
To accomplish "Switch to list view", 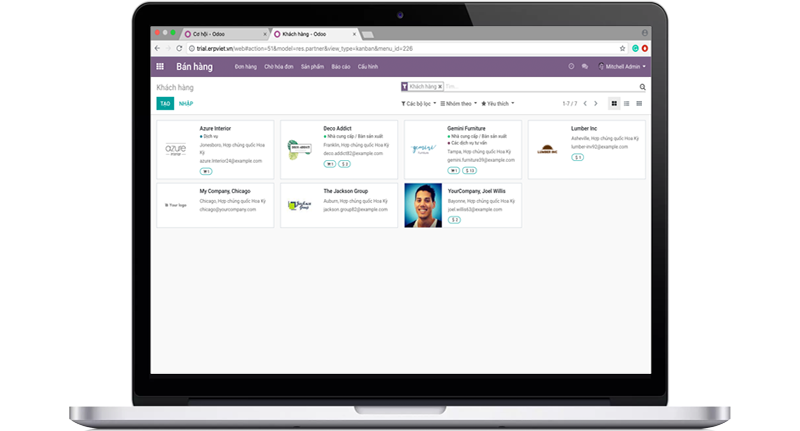I will click(626, 103).
